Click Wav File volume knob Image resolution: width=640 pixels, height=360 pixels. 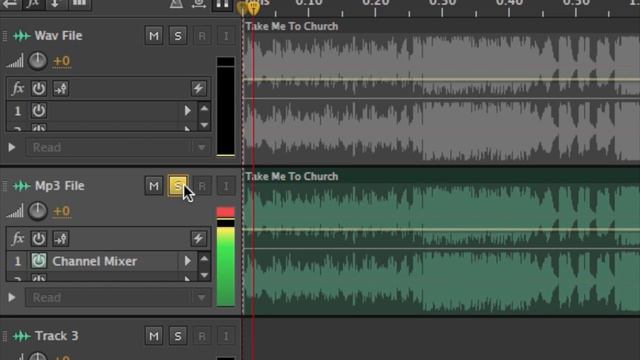click(x=38, y=61)
